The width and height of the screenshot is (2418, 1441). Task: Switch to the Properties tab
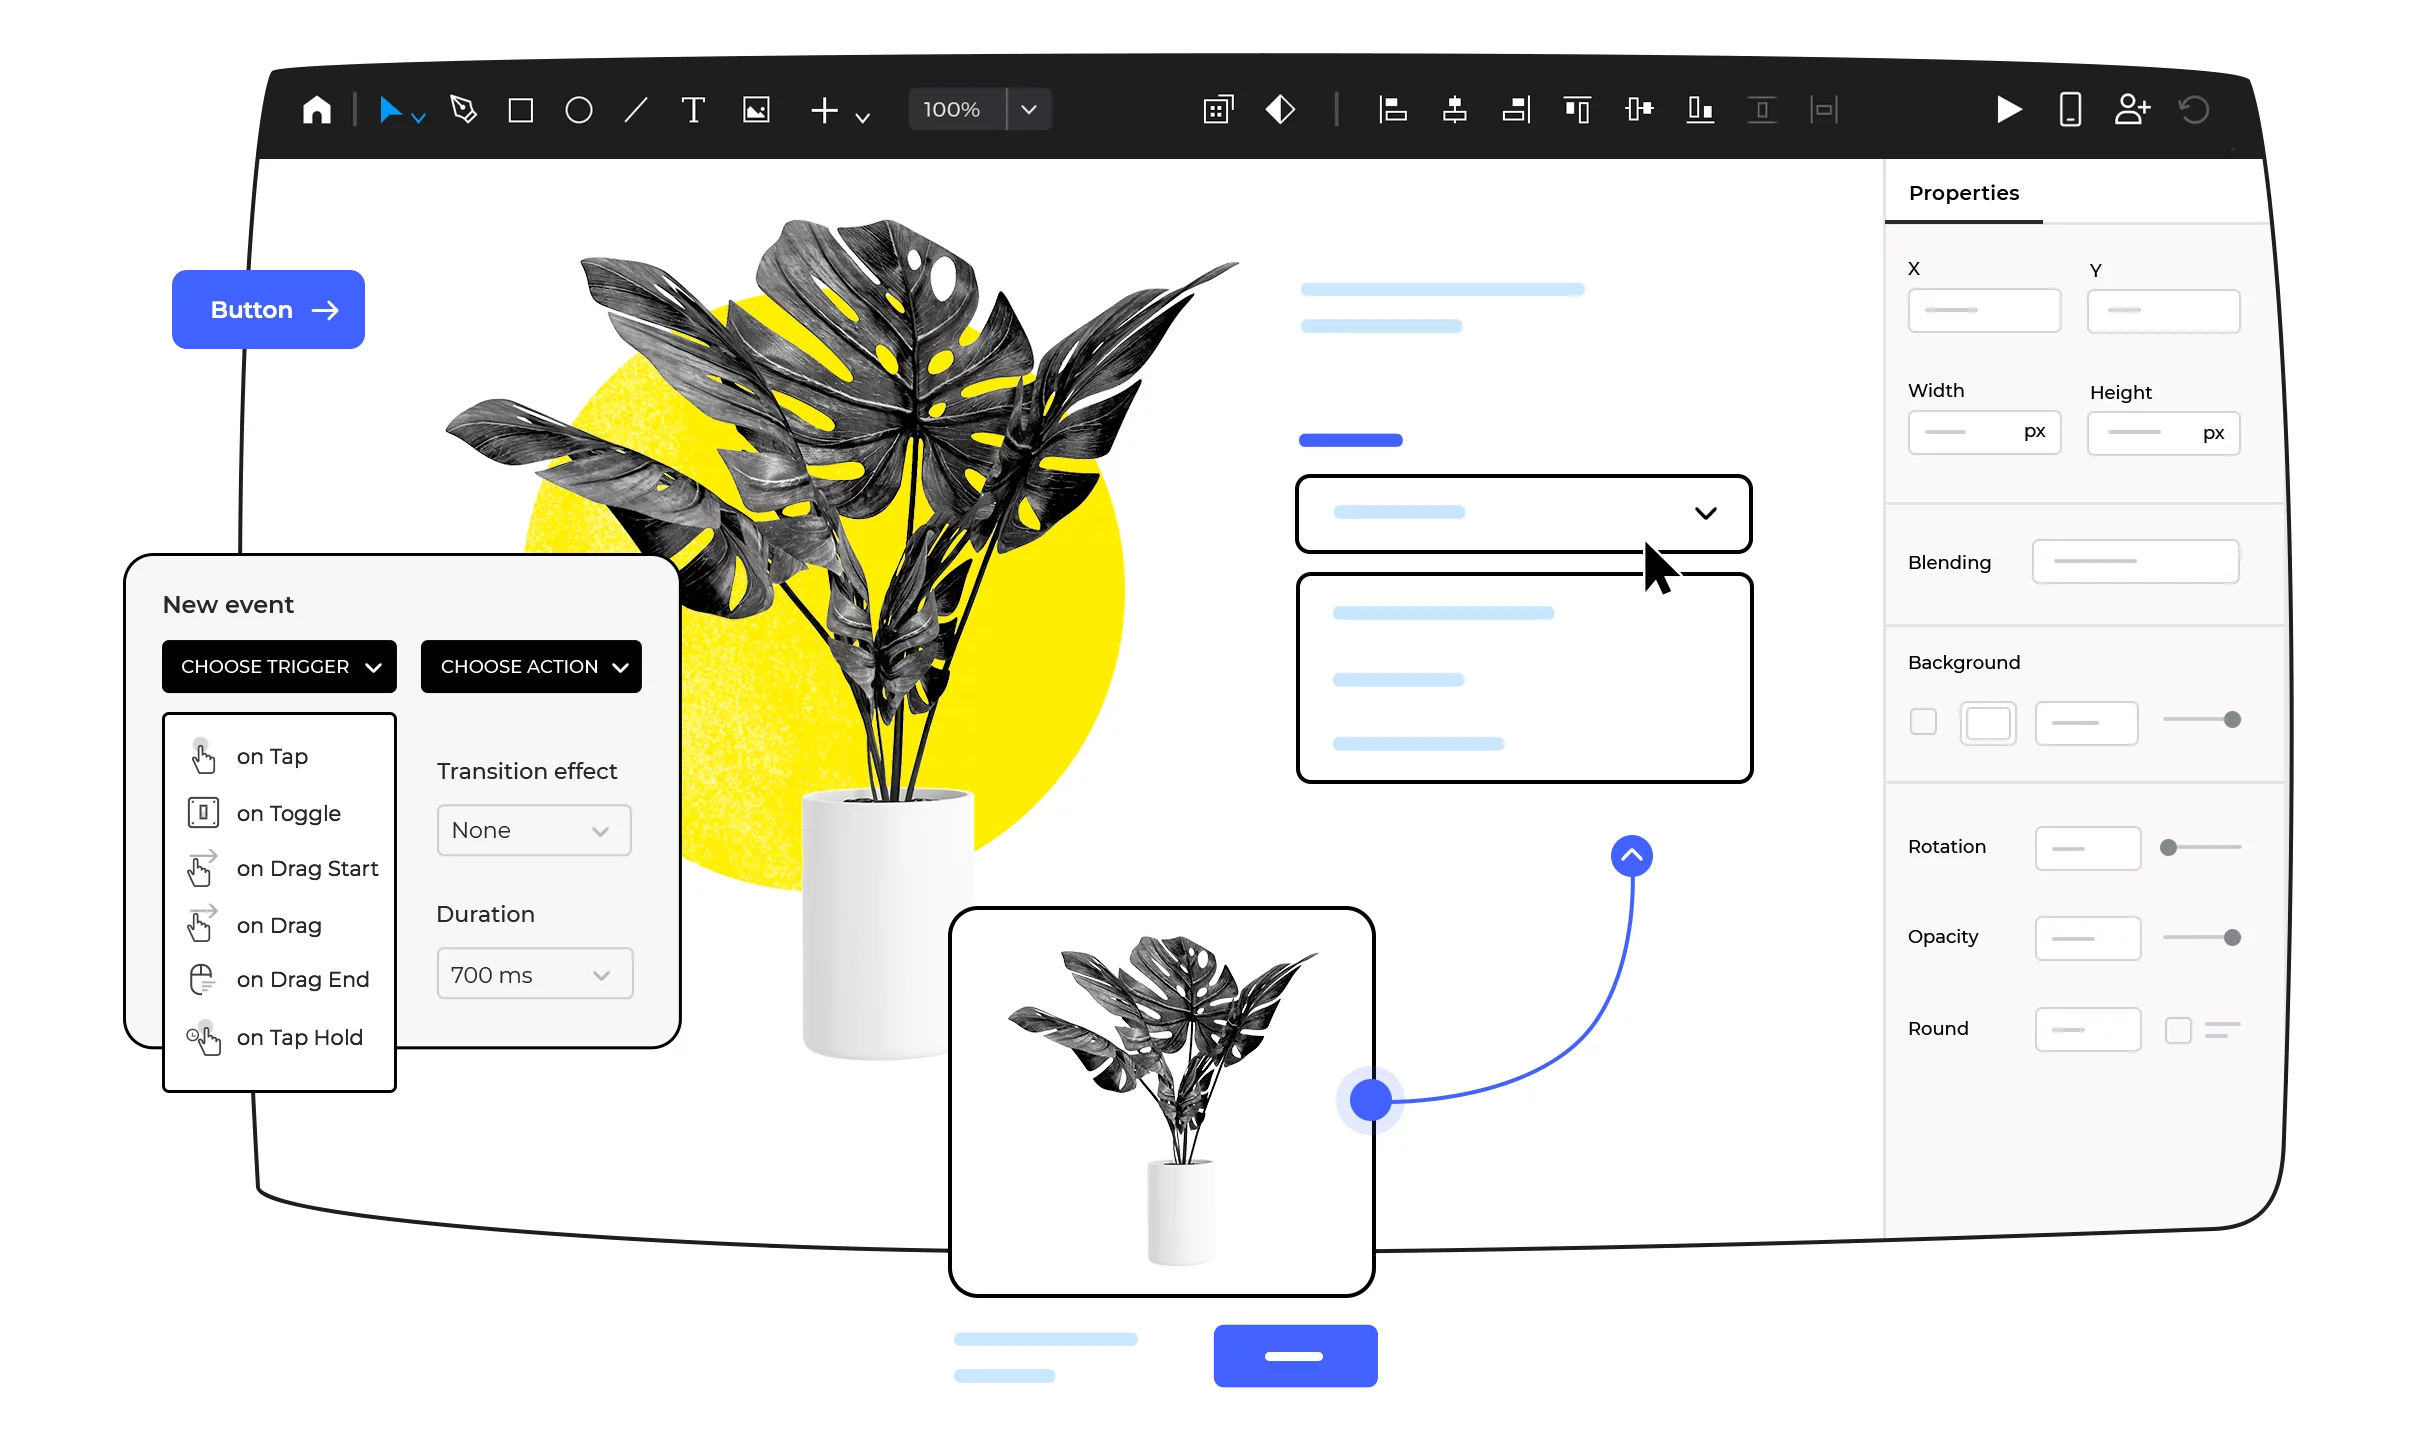pos(1963,193)
